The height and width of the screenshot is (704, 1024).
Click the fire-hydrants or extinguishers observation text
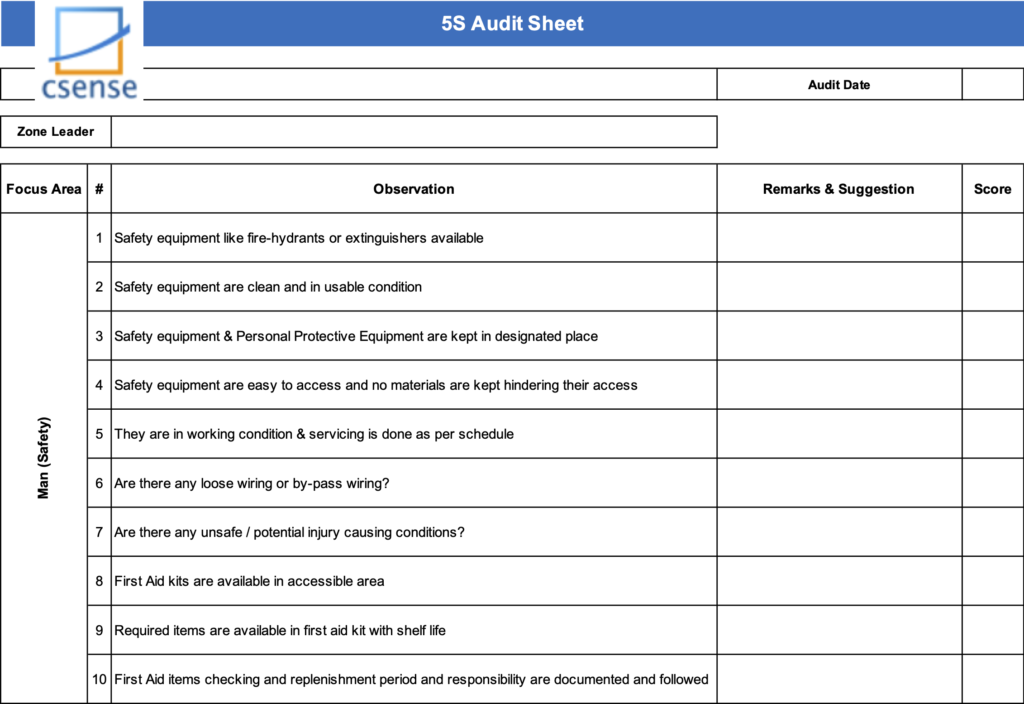click(299, 238)
